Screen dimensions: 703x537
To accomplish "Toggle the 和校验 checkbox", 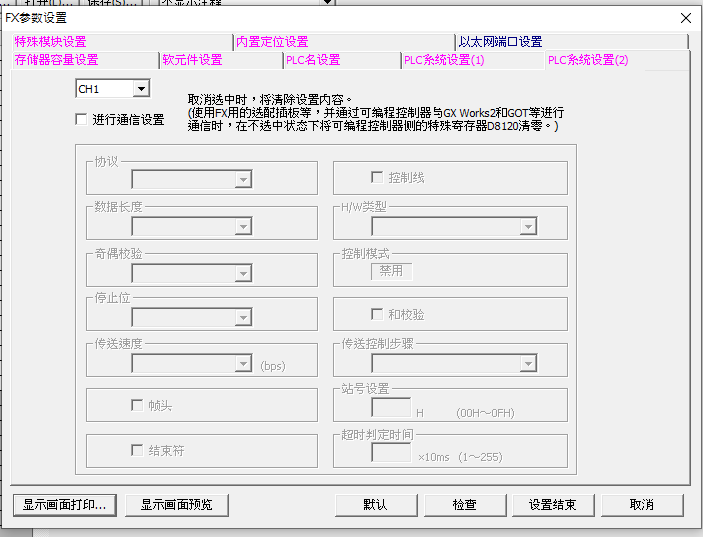I will 377,314.
